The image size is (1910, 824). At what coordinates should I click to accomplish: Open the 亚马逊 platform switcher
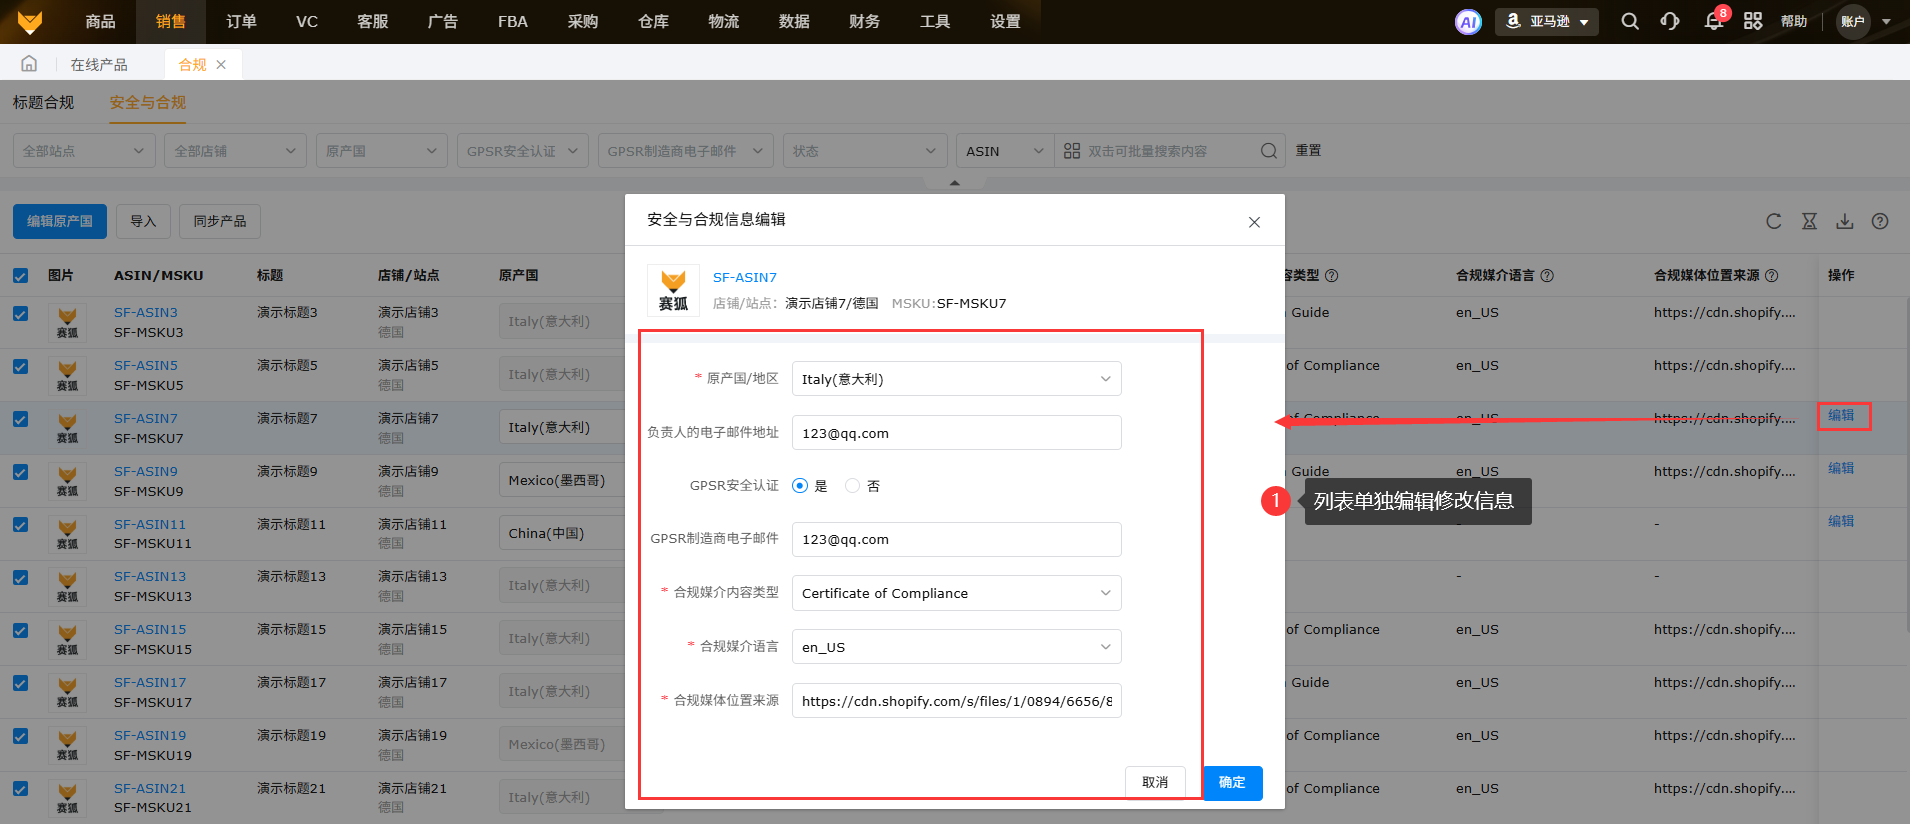coord(1547,22)
